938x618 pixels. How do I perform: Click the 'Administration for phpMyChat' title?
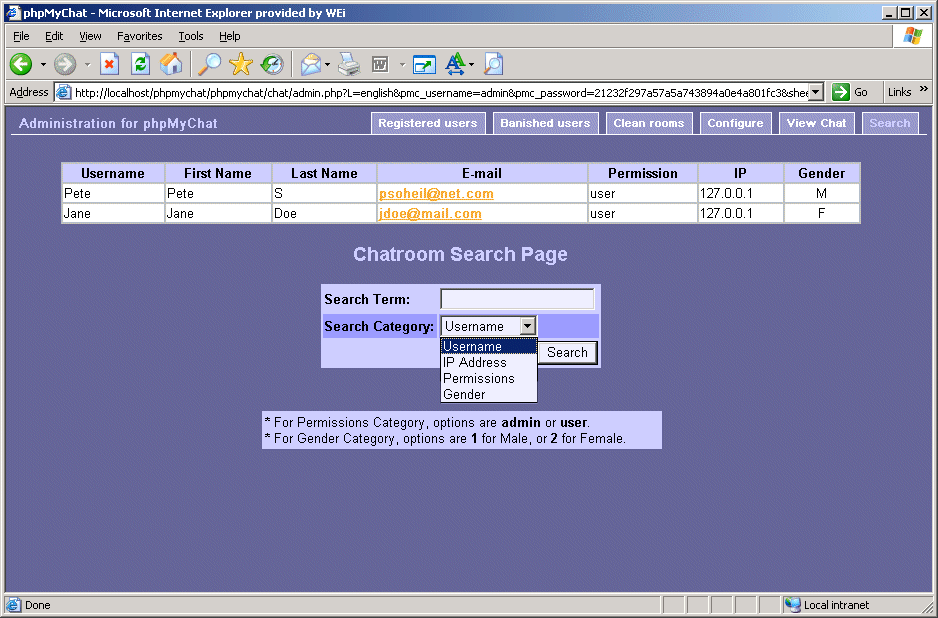pyautogui.click(x=118, y=123)
